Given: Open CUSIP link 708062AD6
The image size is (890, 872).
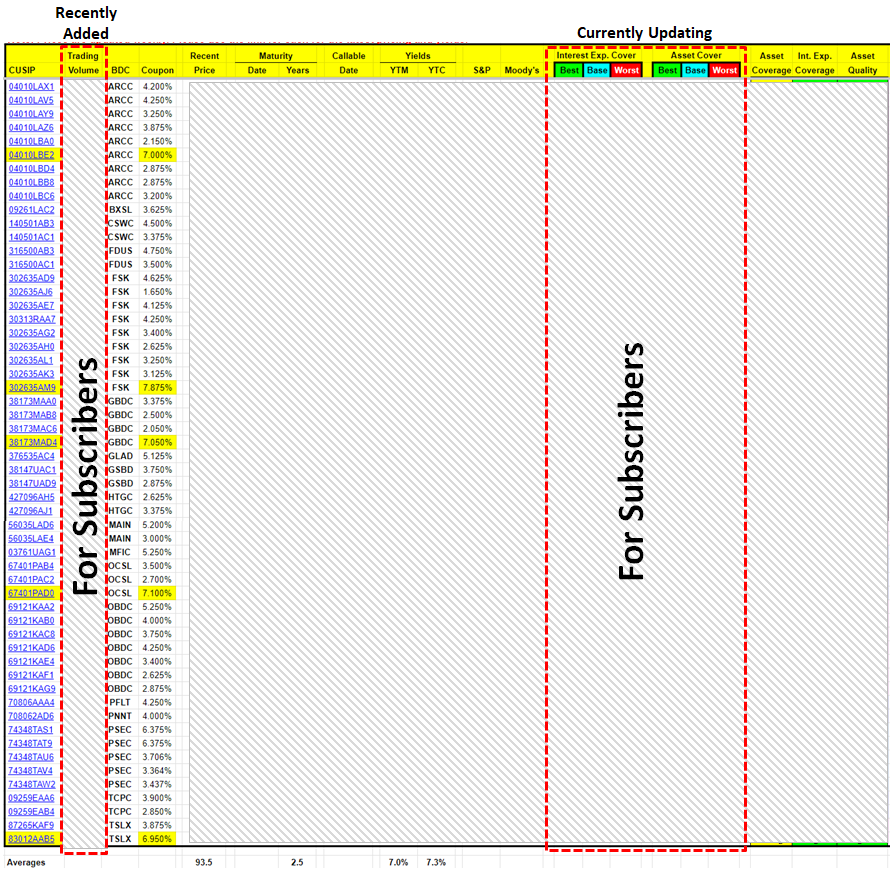Looking at the screenshot, I should coord(31,716).
